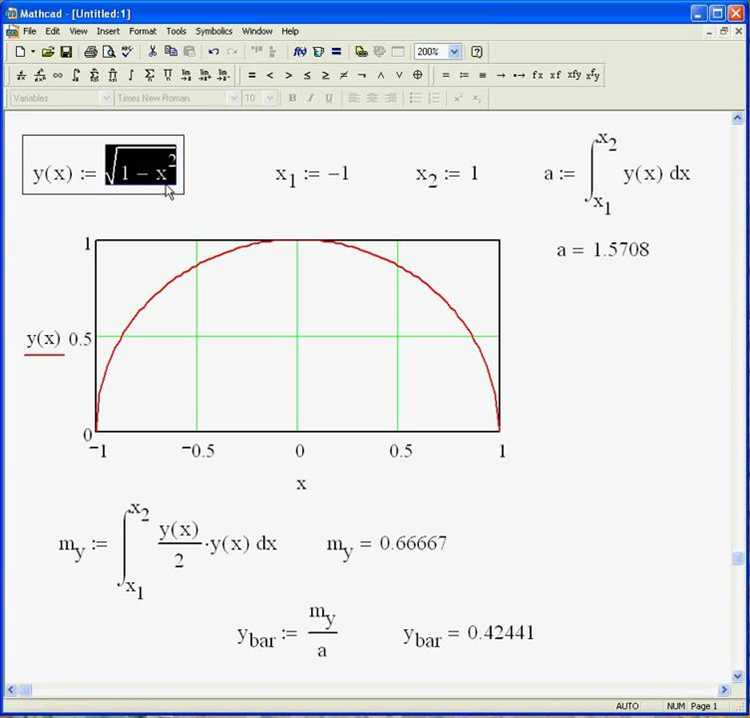Print the worksheet using the printer icon
Screen dimensions: 750x718
tap(90, 52)
